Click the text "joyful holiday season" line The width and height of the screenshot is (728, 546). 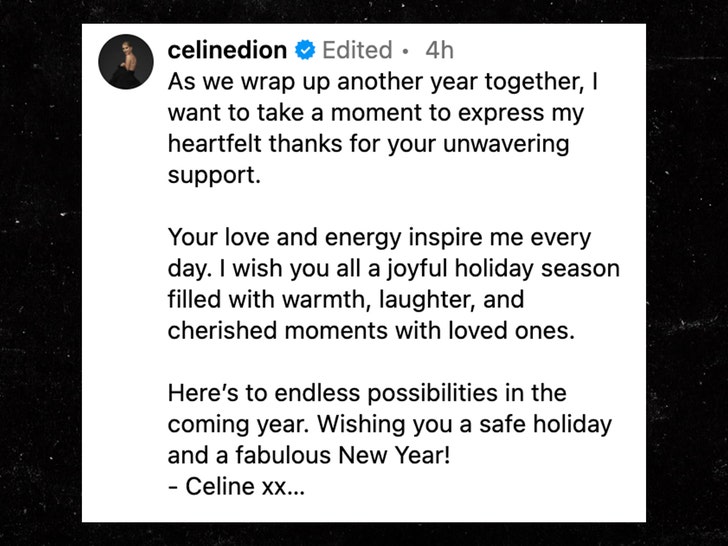pyautogui.click(x=503, y=269)
